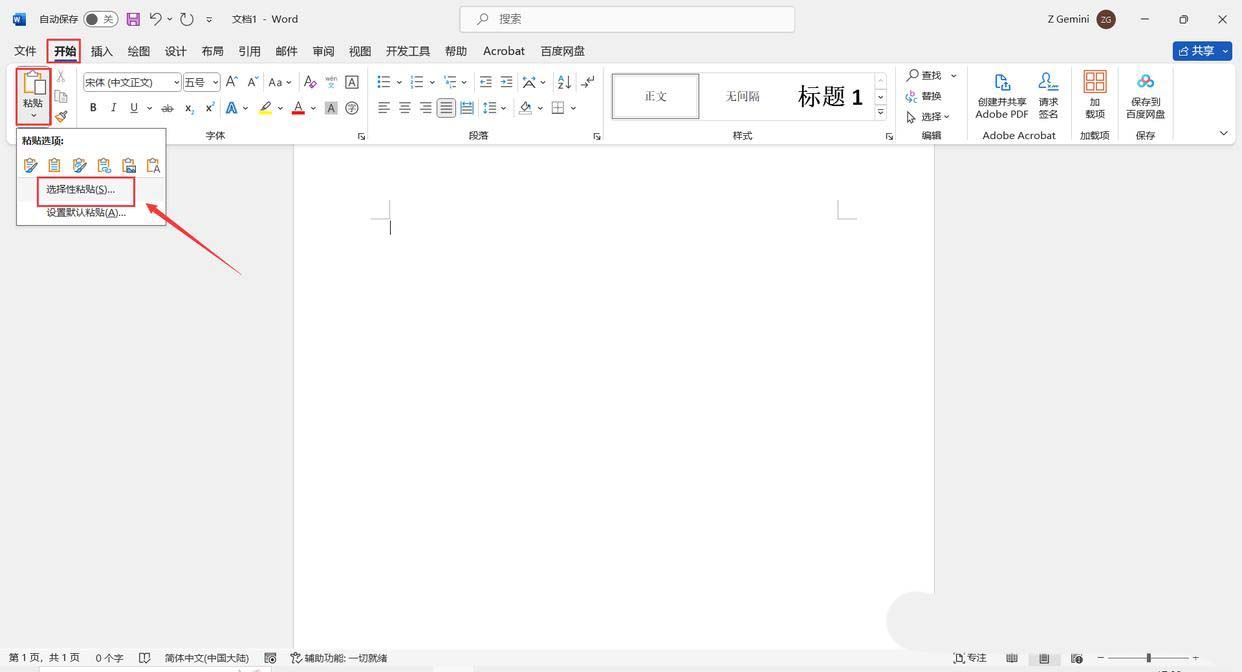Insert an enclosed character (circled 字)
This screenshot has height=672, width=1242.
pyautogui.click(x=352, y=108)
